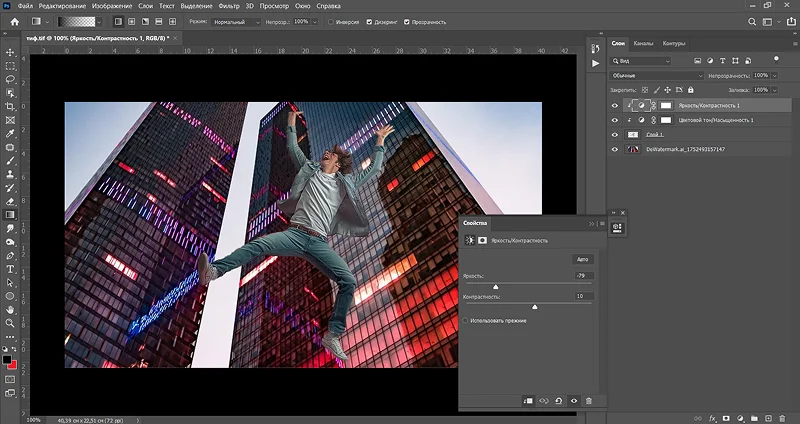Create a new group with the folder icon
Image resolution: width=800 pixels, height=424 pixels.
754,419
